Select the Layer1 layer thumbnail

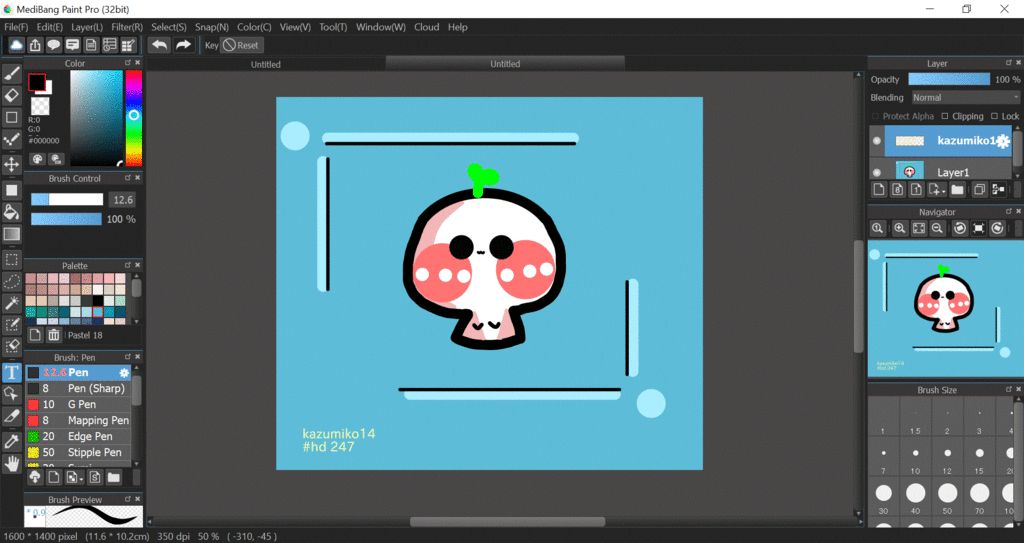point(909,172)
